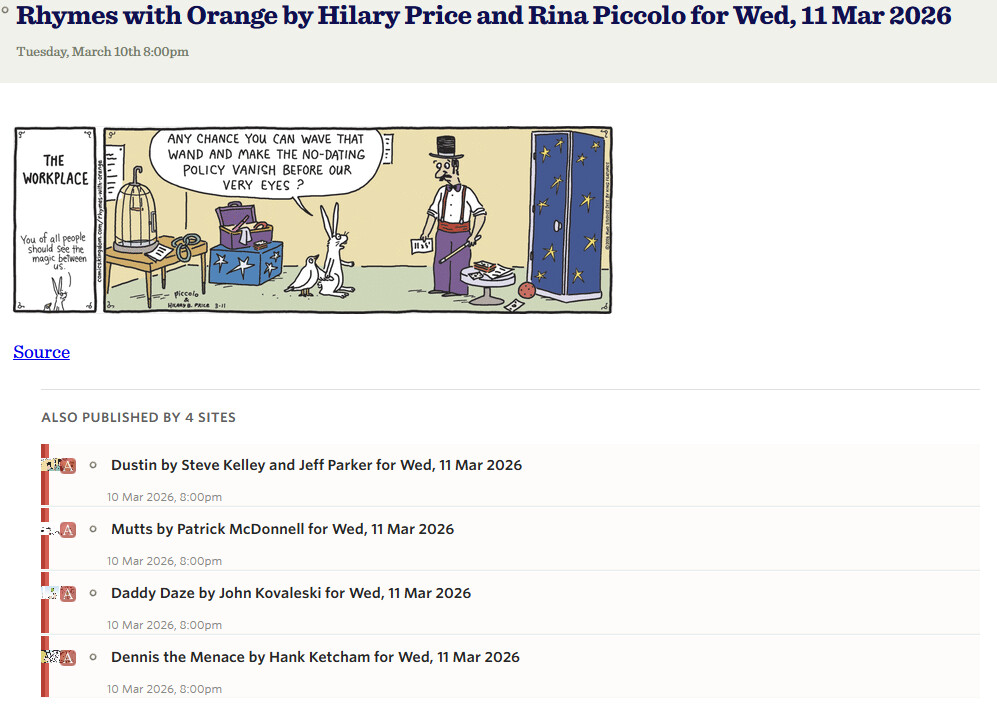997x726 pixels.
Task: Toggle the circle marker next to Dennis the Menace
Action: tap(93, 657)
